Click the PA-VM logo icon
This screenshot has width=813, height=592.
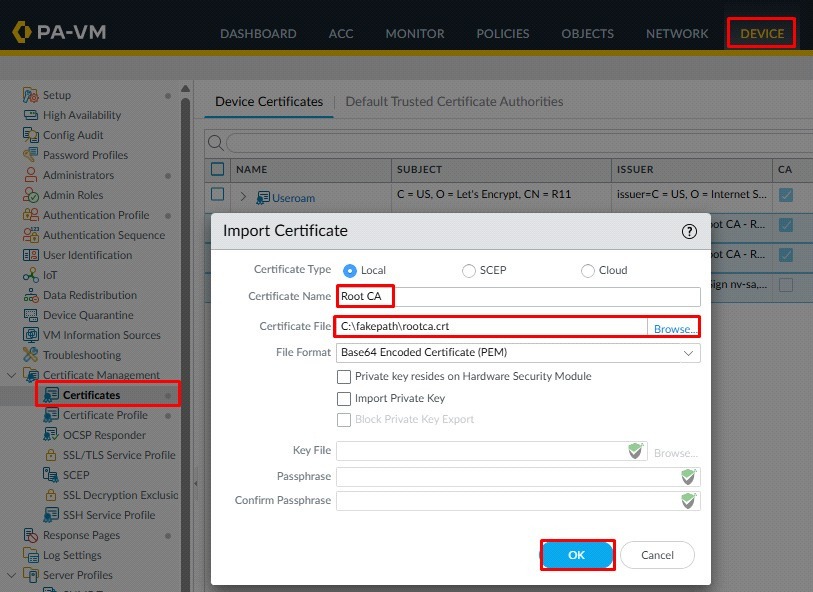[x=22, y=32]
